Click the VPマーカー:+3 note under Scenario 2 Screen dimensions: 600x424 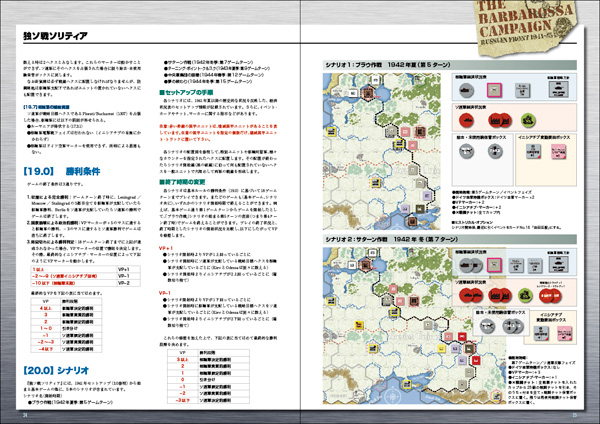pyautogui.click(x=525, y=372)
